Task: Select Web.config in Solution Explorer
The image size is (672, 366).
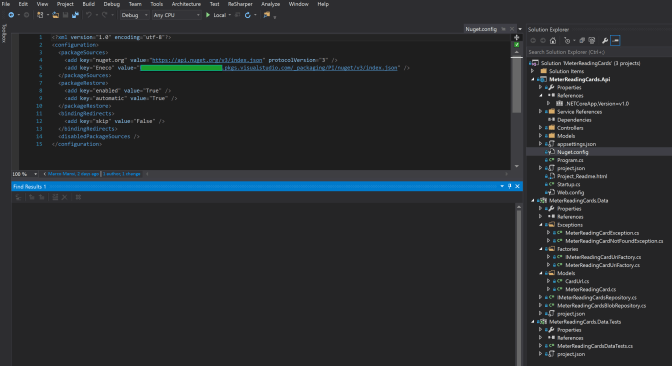Action: click(x=570, y=192)
